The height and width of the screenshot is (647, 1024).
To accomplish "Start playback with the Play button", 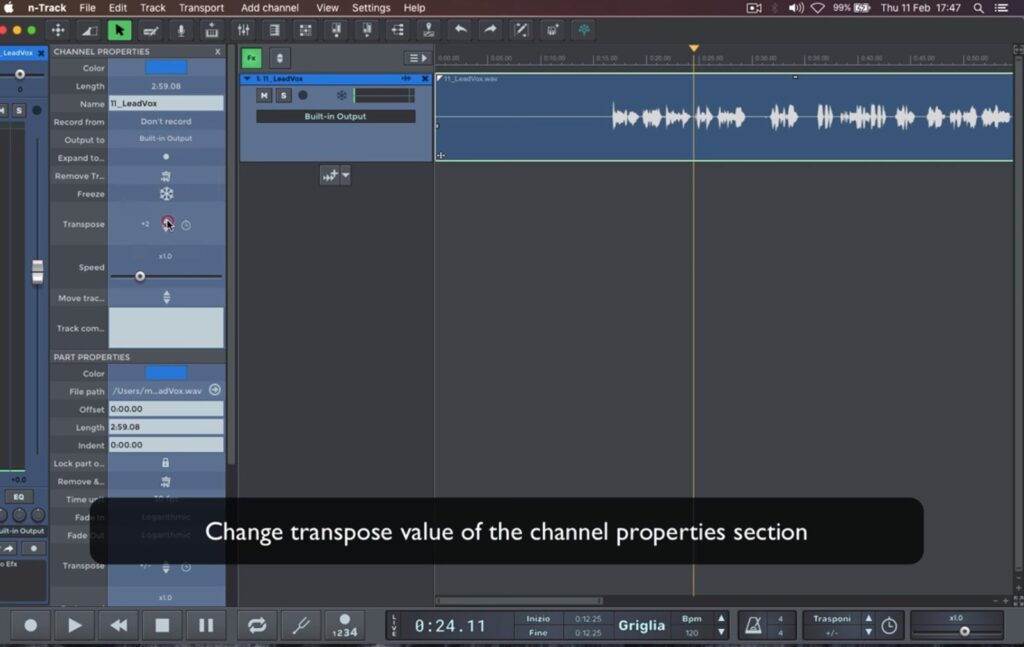I will coord(74,625).
